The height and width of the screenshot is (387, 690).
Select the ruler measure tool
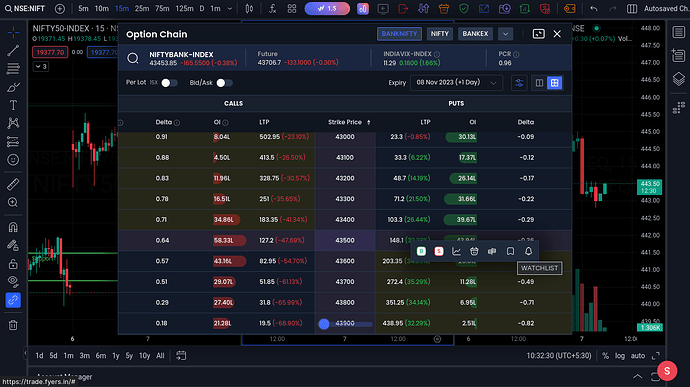click(13, 184)
